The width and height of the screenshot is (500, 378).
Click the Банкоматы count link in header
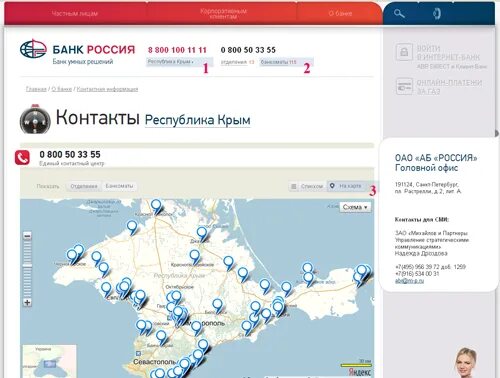[x=279, y=62]
